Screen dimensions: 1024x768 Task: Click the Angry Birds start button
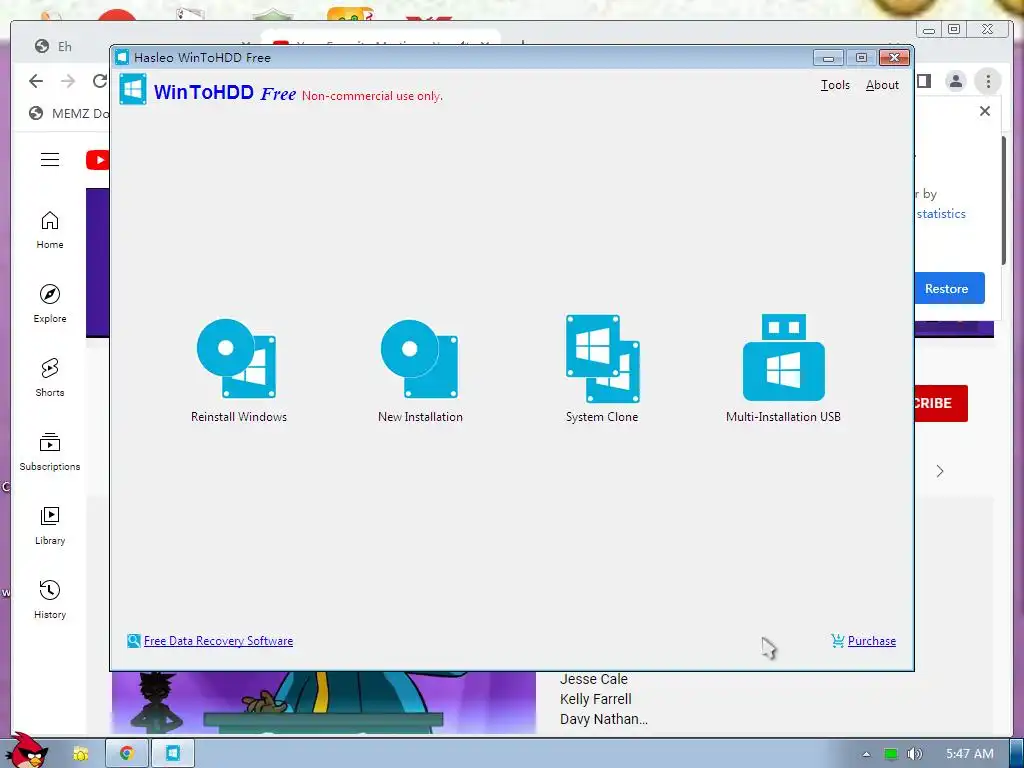(x=27, y=750)
